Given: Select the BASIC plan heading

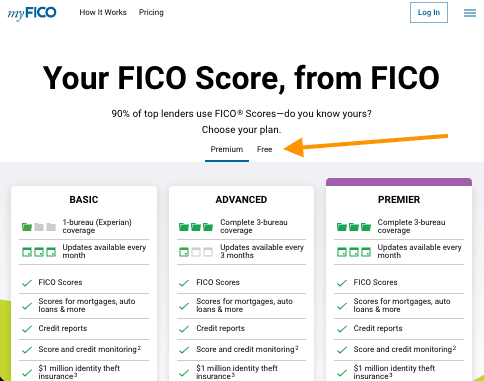Looking at the screenshot, I should [x=84, y=200].
